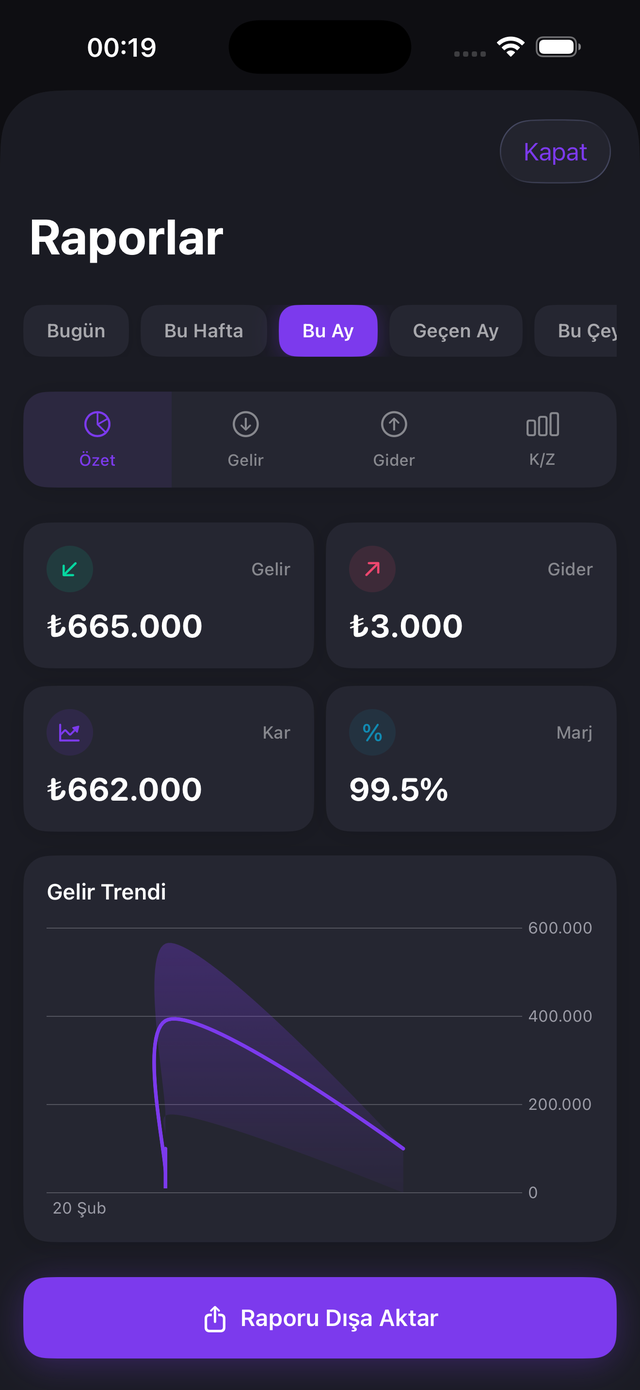640x1390 pixels.
Task: Switch to Geçen Ay period
Action: (x=456, y=331)
